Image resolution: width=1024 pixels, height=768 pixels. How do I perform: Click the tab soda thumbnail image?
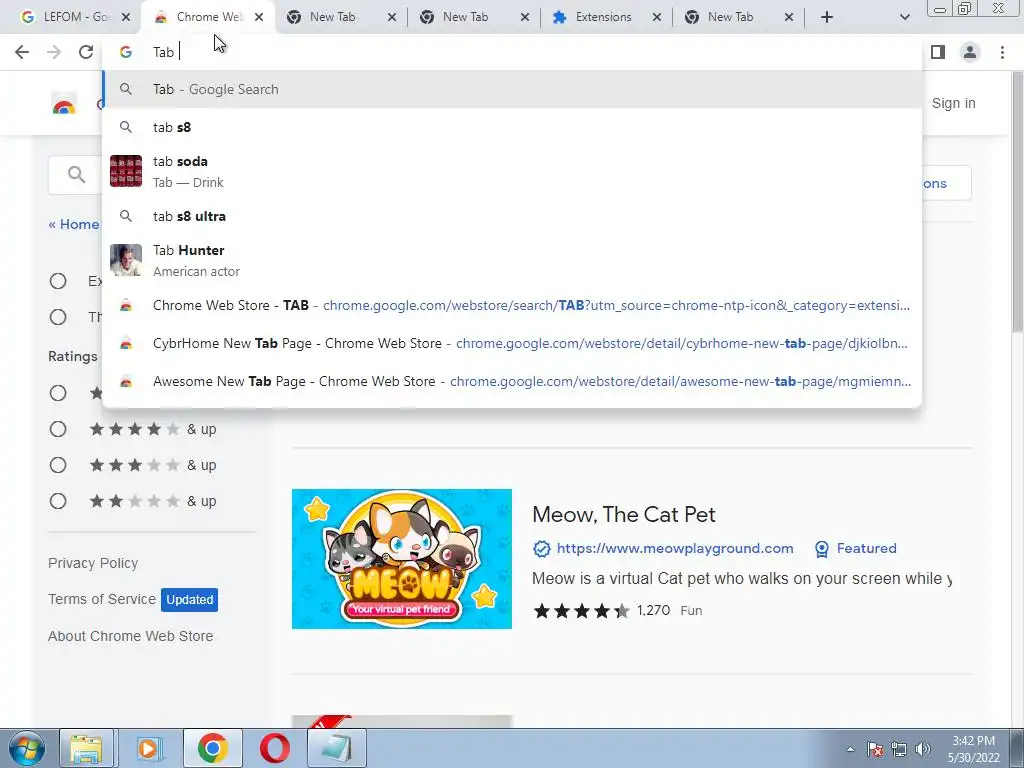click(126, 171)
